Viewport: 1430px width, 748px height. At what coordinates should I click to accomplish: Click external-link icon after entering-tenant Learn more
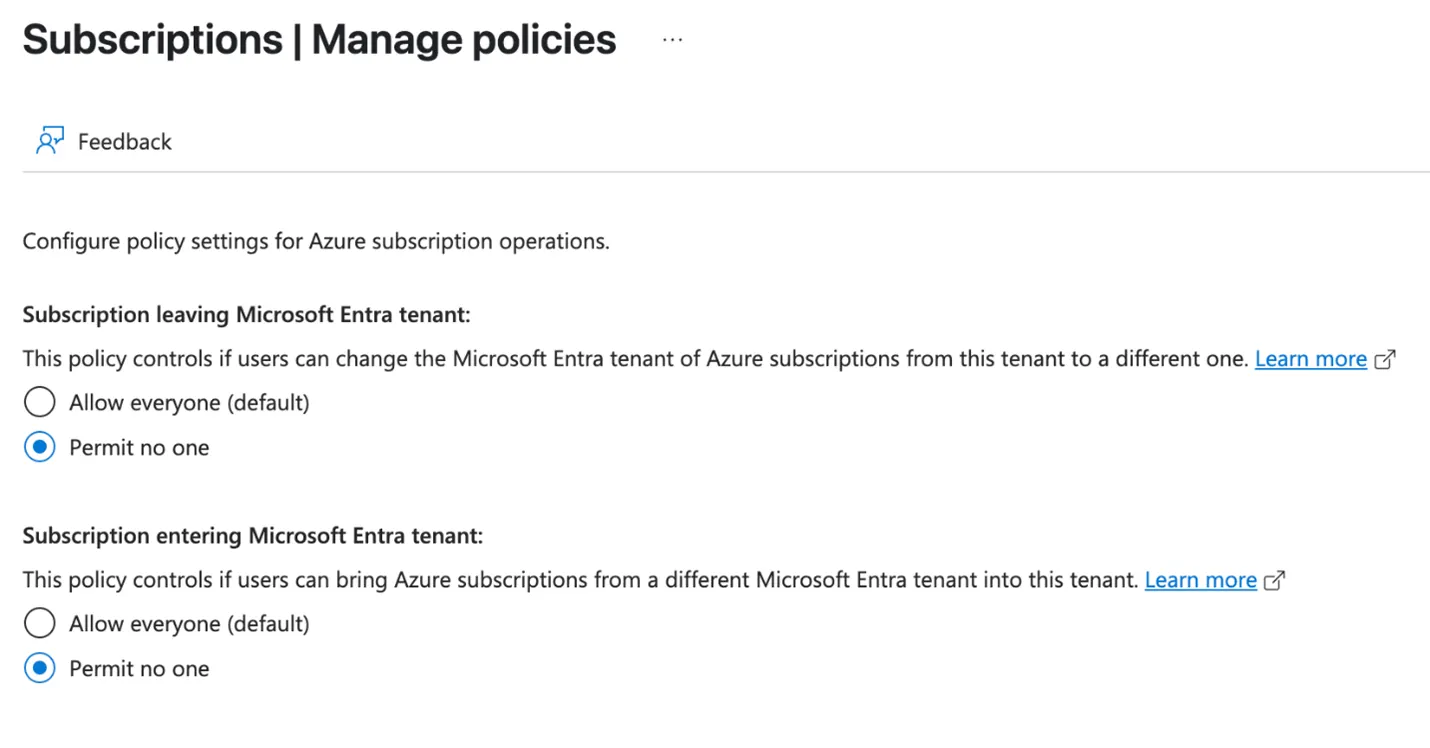coord(1275,581)
